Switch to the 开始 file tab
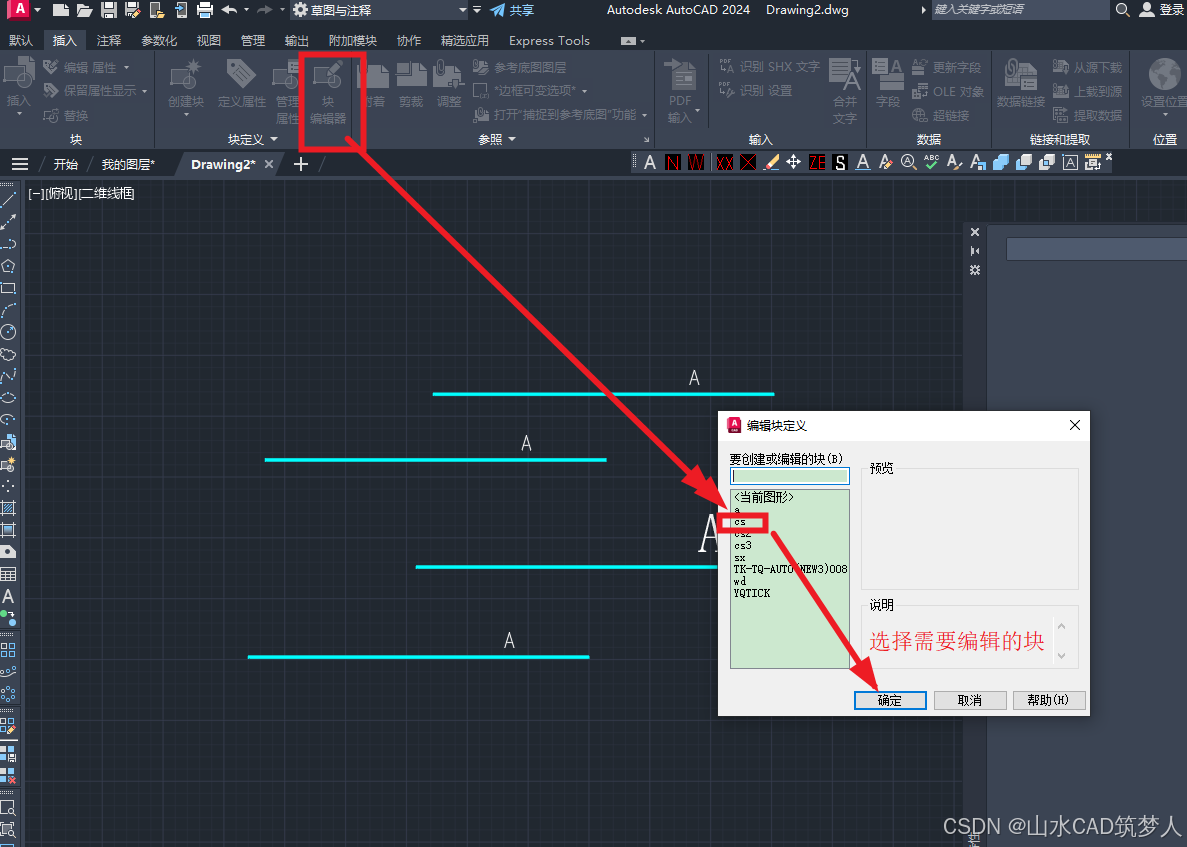 pos(66,164)
